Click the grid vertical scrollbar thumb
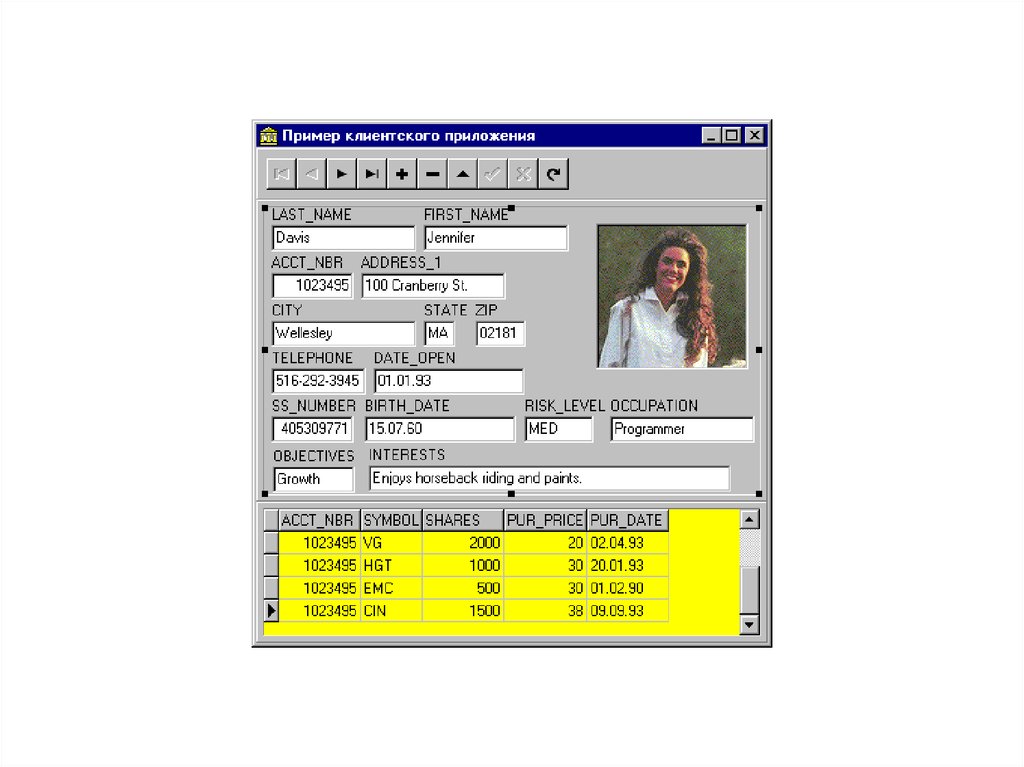 (749, 591)
